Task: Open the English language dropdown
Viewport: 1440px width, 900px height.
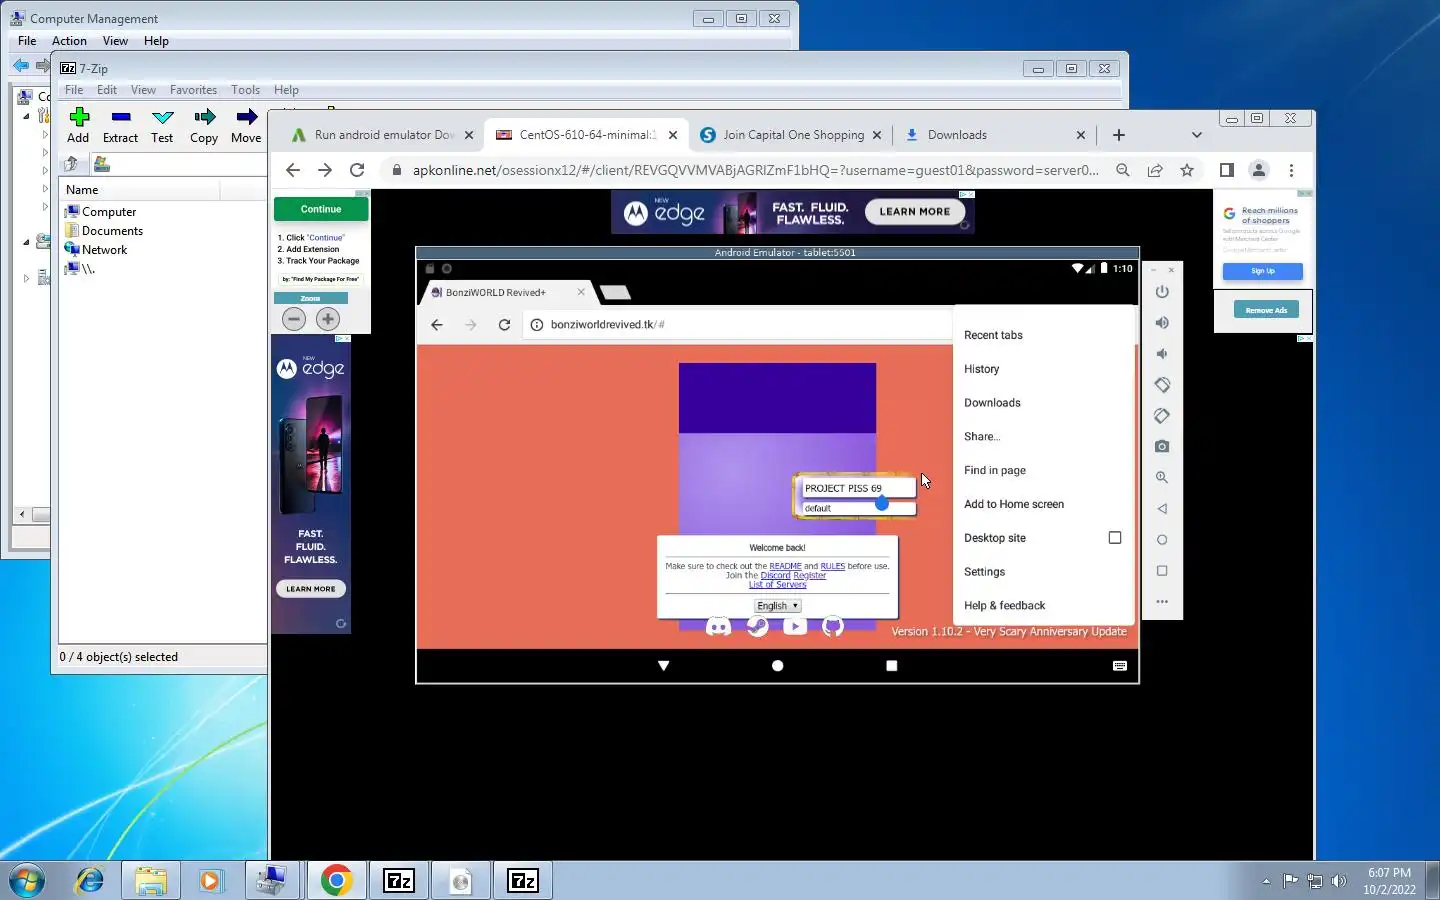Action: pyautogui.click(x=778, y=606)
